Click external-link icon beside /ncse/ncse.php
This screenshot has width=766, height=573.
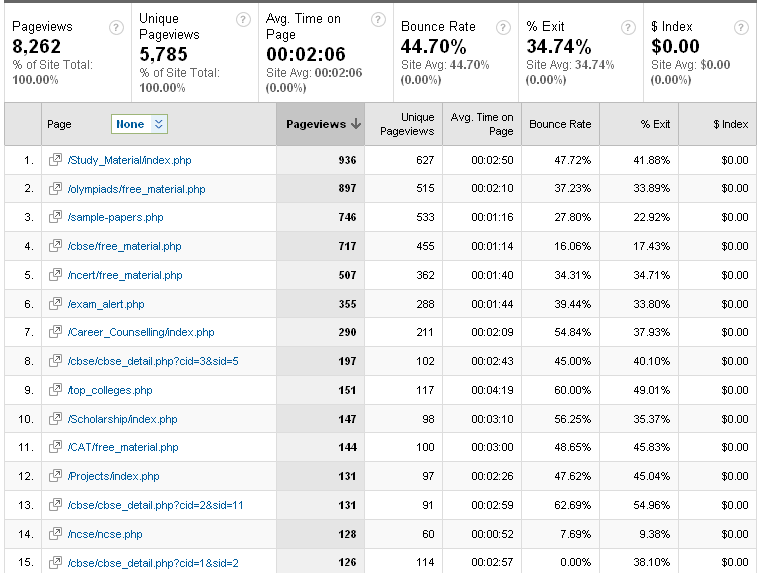tap(55, 533)
